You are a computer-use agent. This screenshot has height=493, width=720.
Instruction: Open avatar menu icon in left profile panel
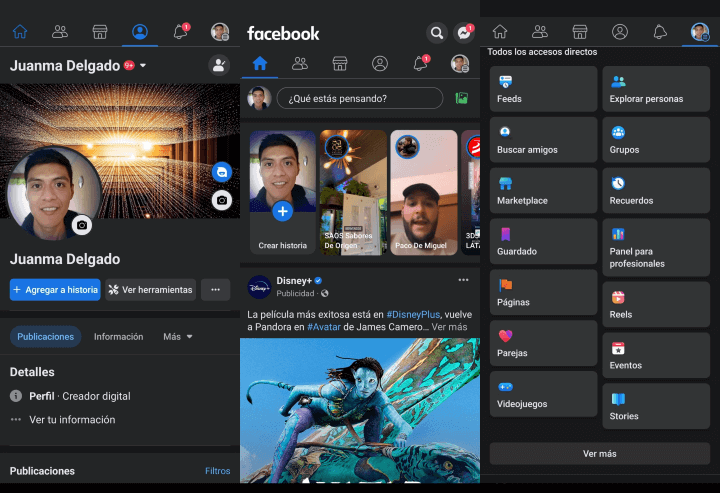coord(220,32)
